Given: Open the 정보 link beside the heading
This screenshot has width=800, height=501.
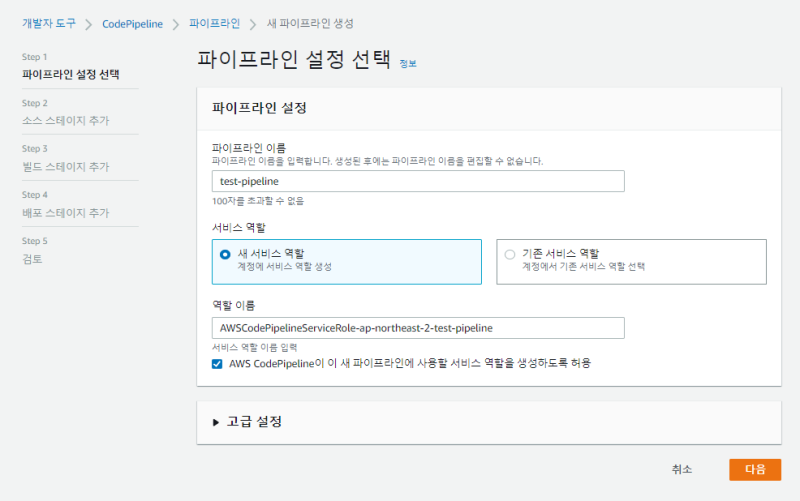Looking at the screenshot, I should [408, 63].
